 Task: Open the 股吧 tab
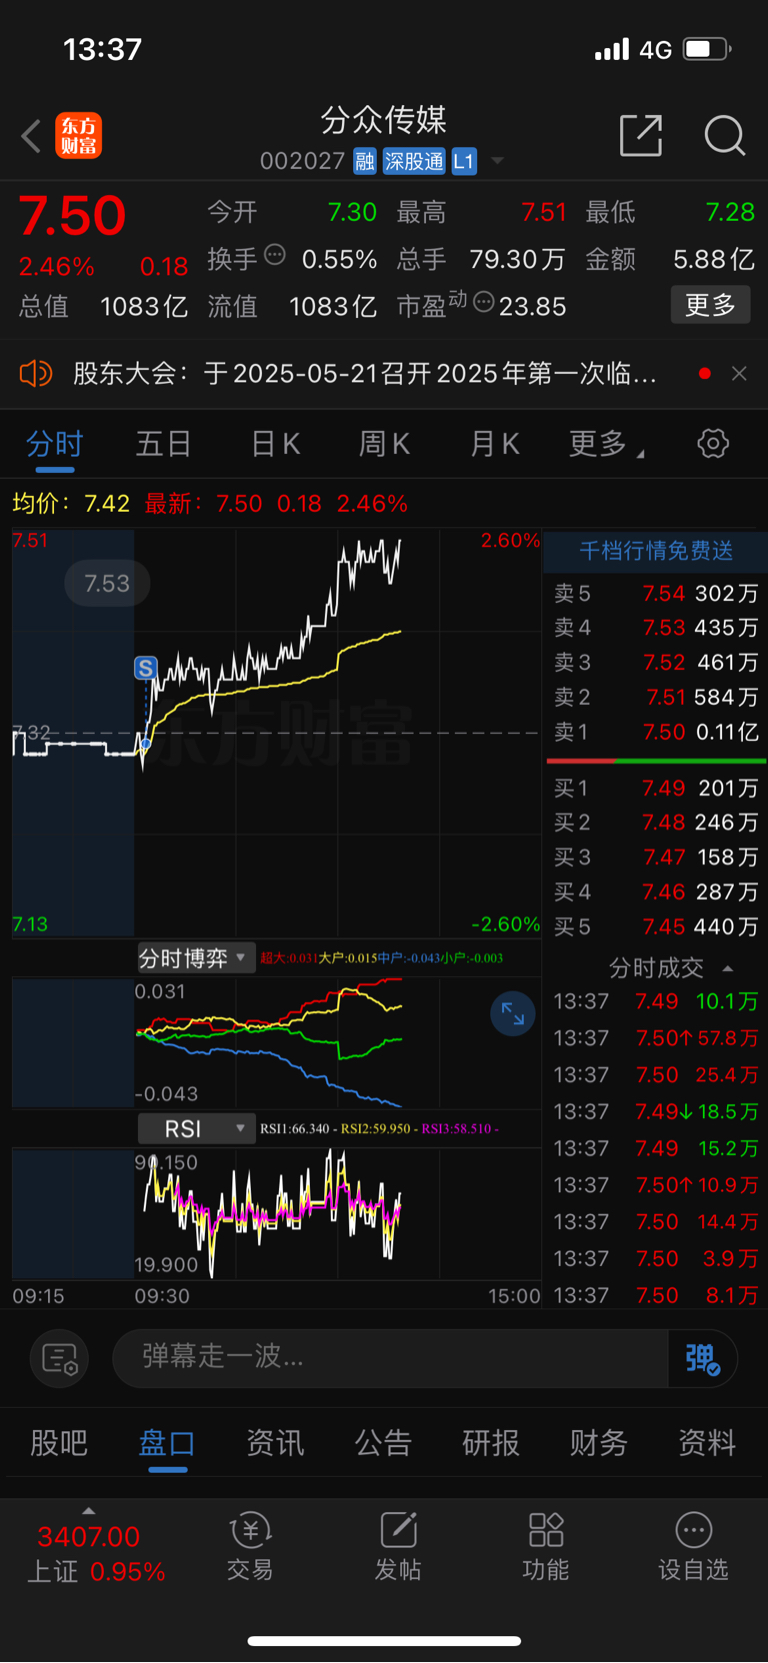tap(59, 1443)
